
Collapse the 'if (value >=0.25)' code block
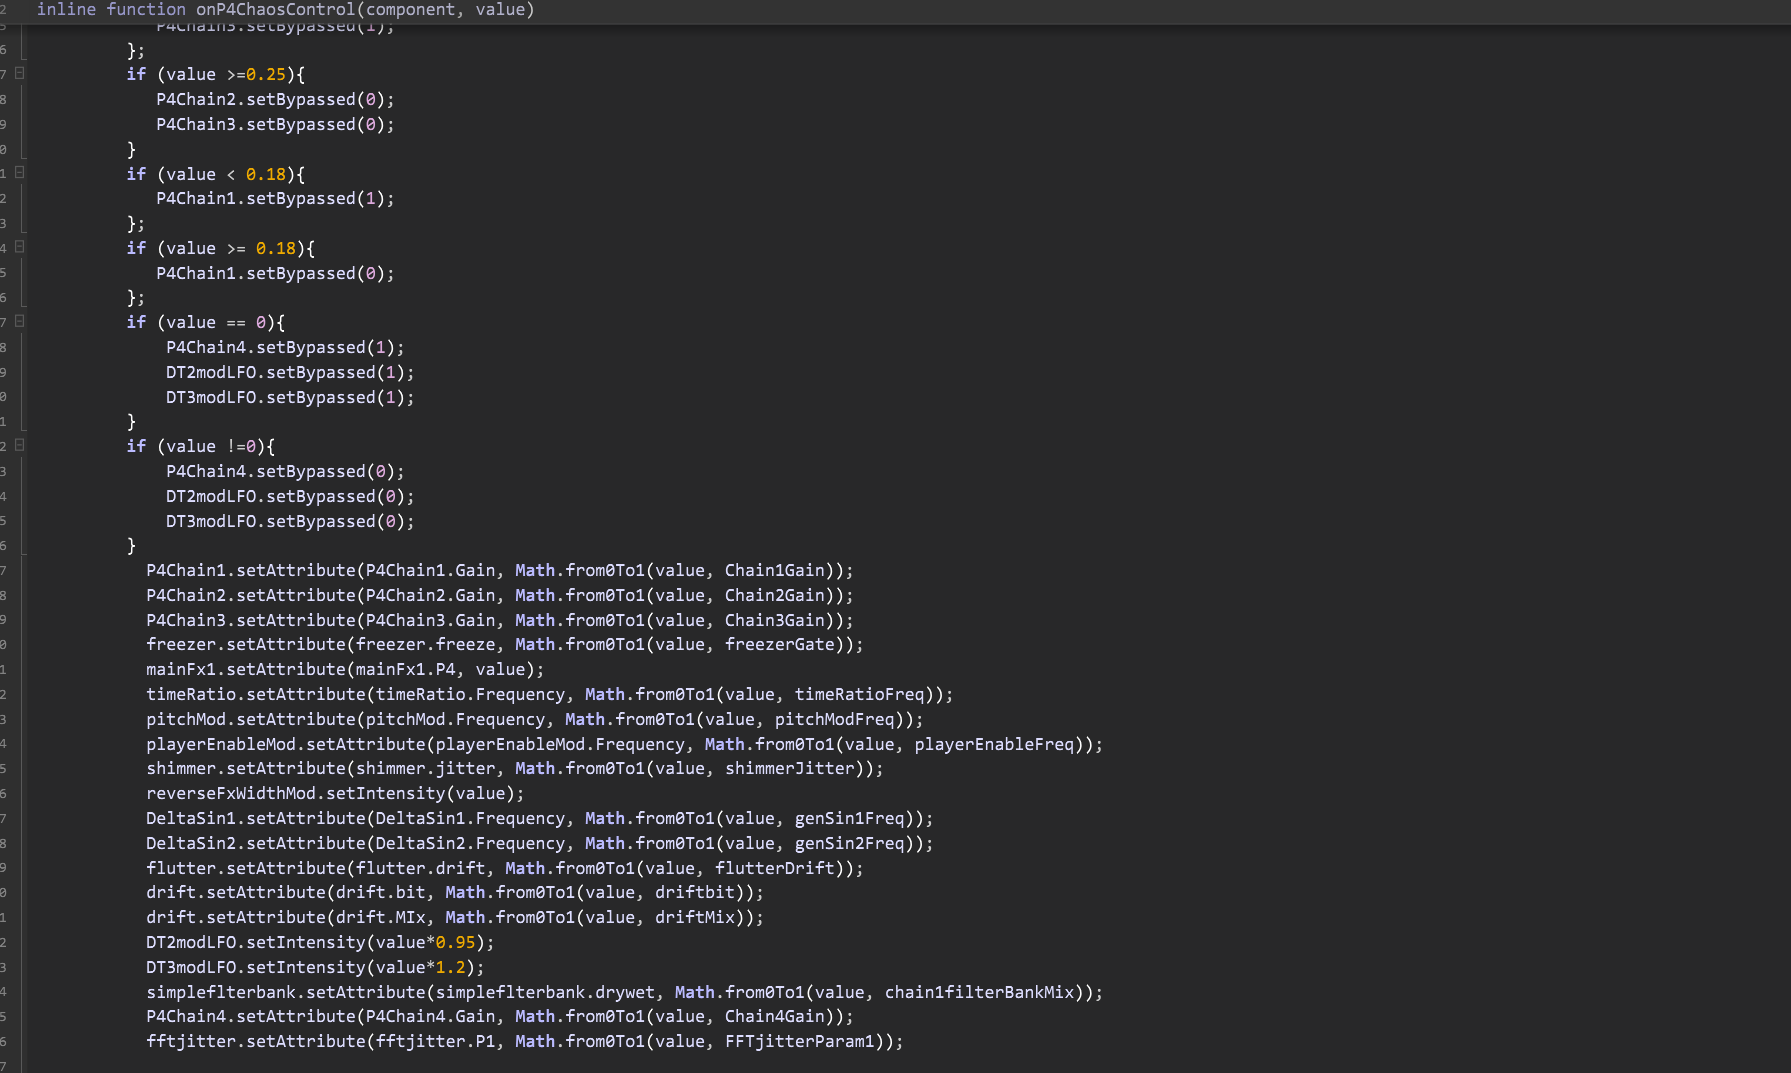19,73
